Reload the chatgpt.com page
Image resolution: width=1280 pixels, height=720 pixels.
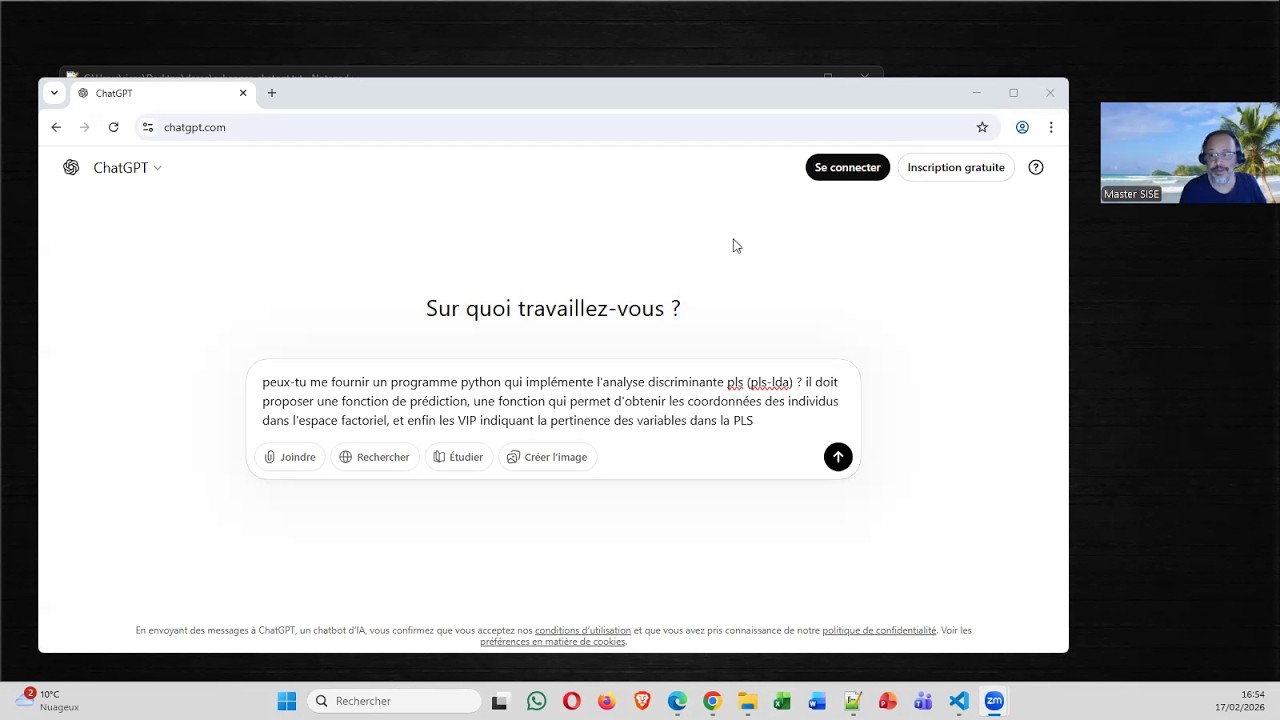(x=113, y=127)
